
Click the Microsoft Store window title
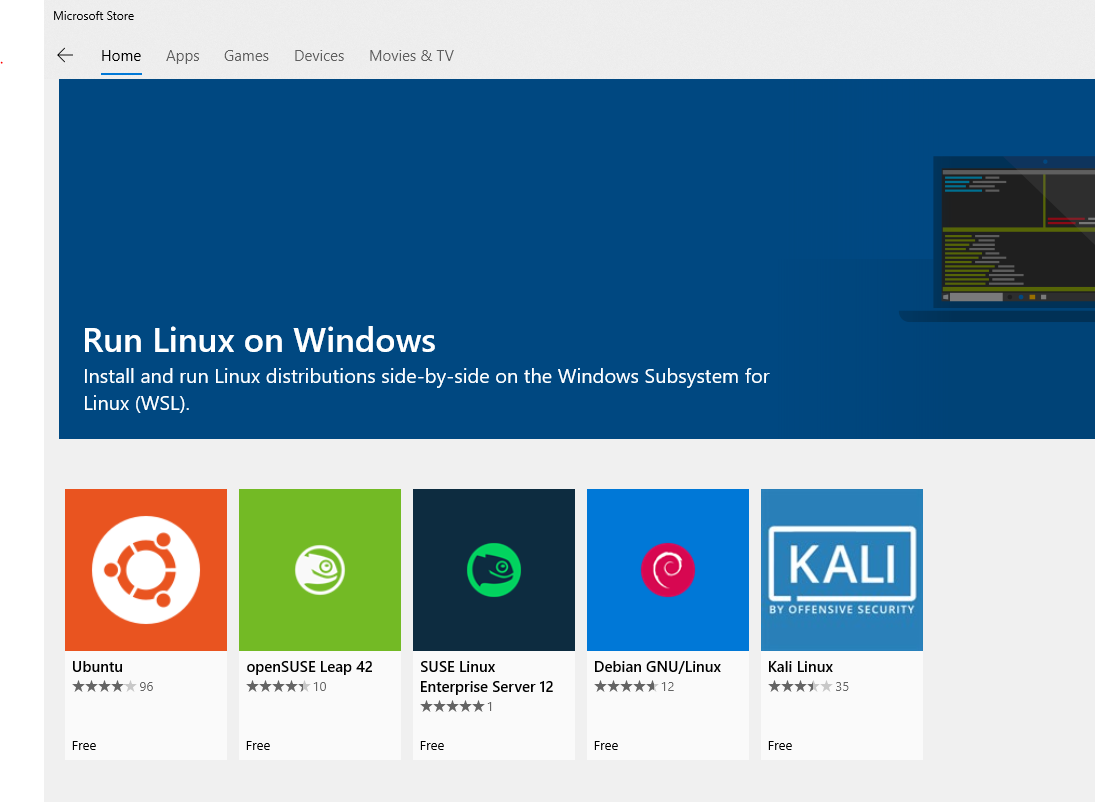pos(94,15)
